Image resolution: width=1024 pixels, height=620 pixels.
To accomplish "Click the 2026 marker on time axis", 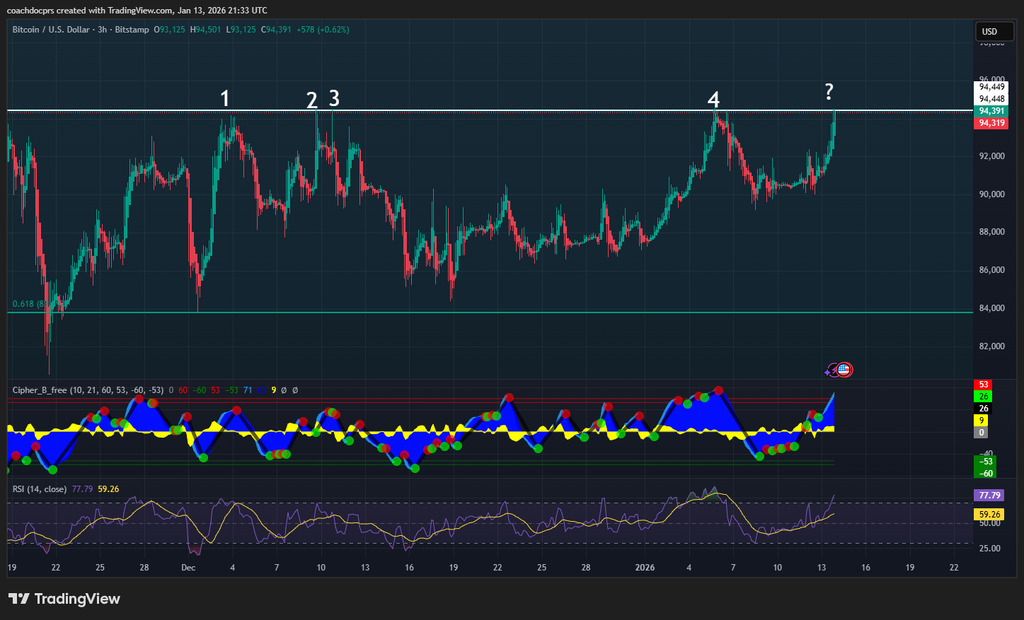I will click(x=645, y=567).
